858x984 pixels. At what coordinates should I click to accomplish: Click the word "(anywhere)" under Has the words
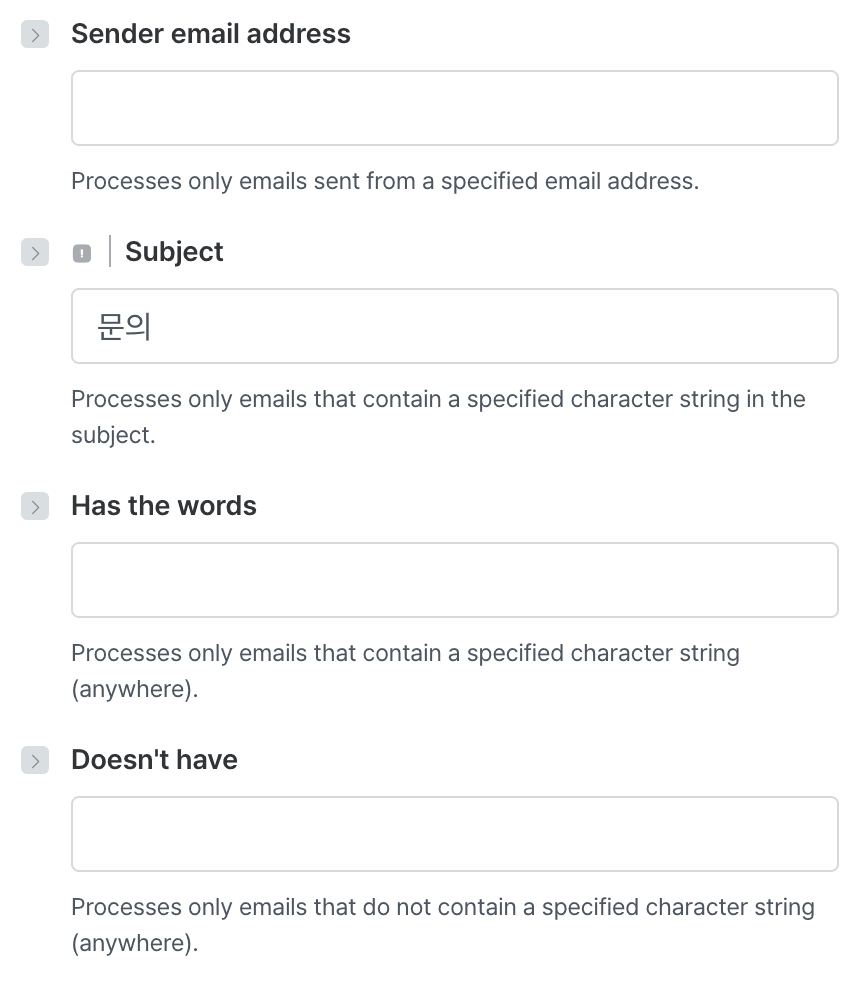134,690
